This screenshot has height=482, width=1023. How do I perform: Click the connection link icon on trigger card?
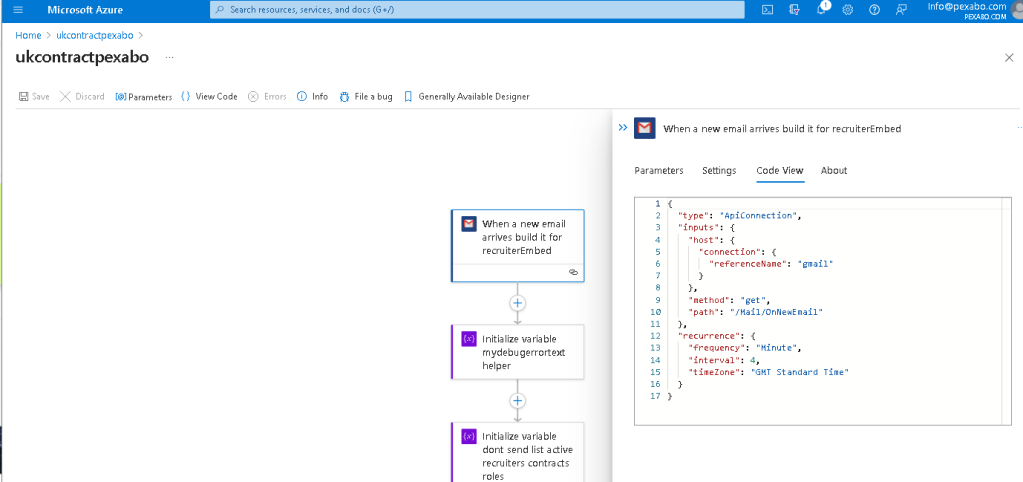pos(573,272)
